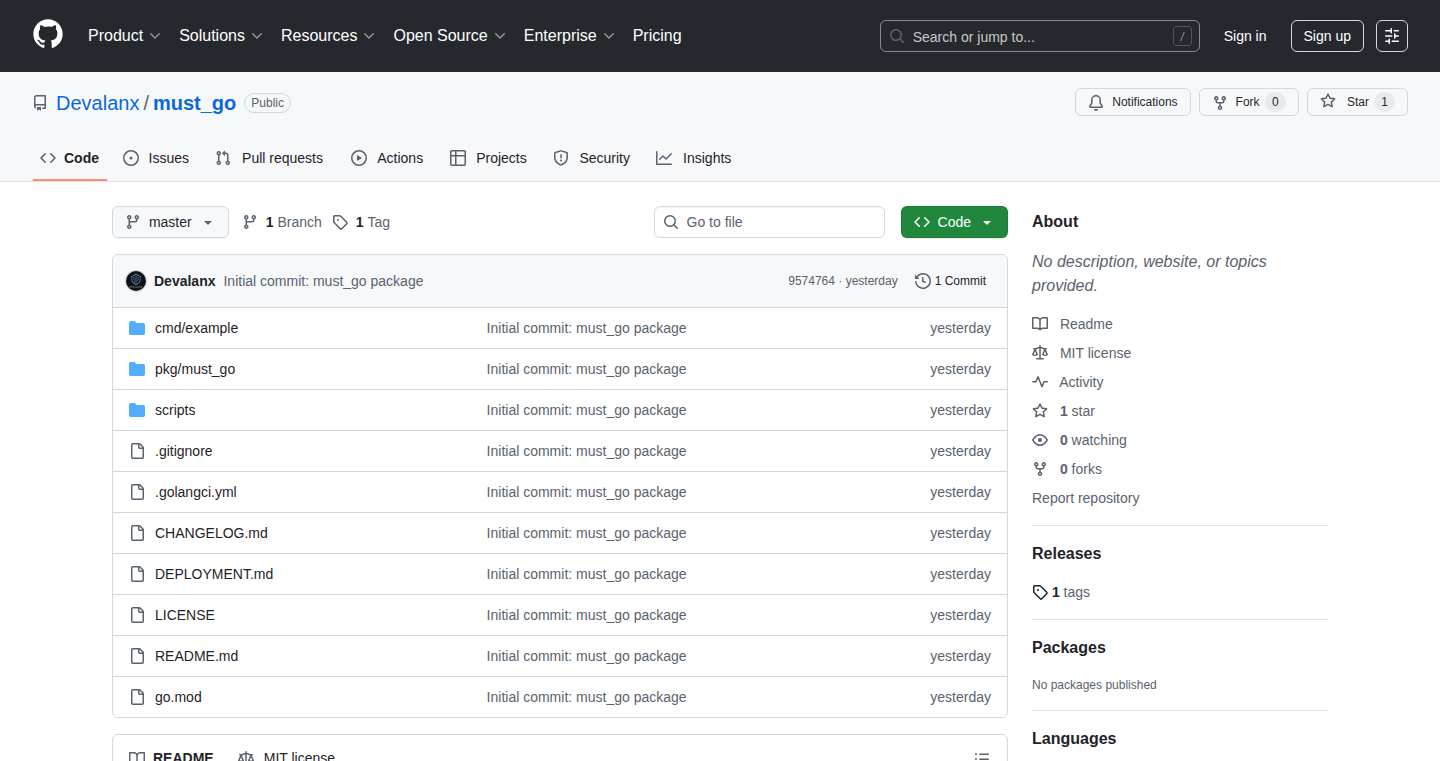Expand the Enterprise menu
1440x761 pixels.
(569, 35)
